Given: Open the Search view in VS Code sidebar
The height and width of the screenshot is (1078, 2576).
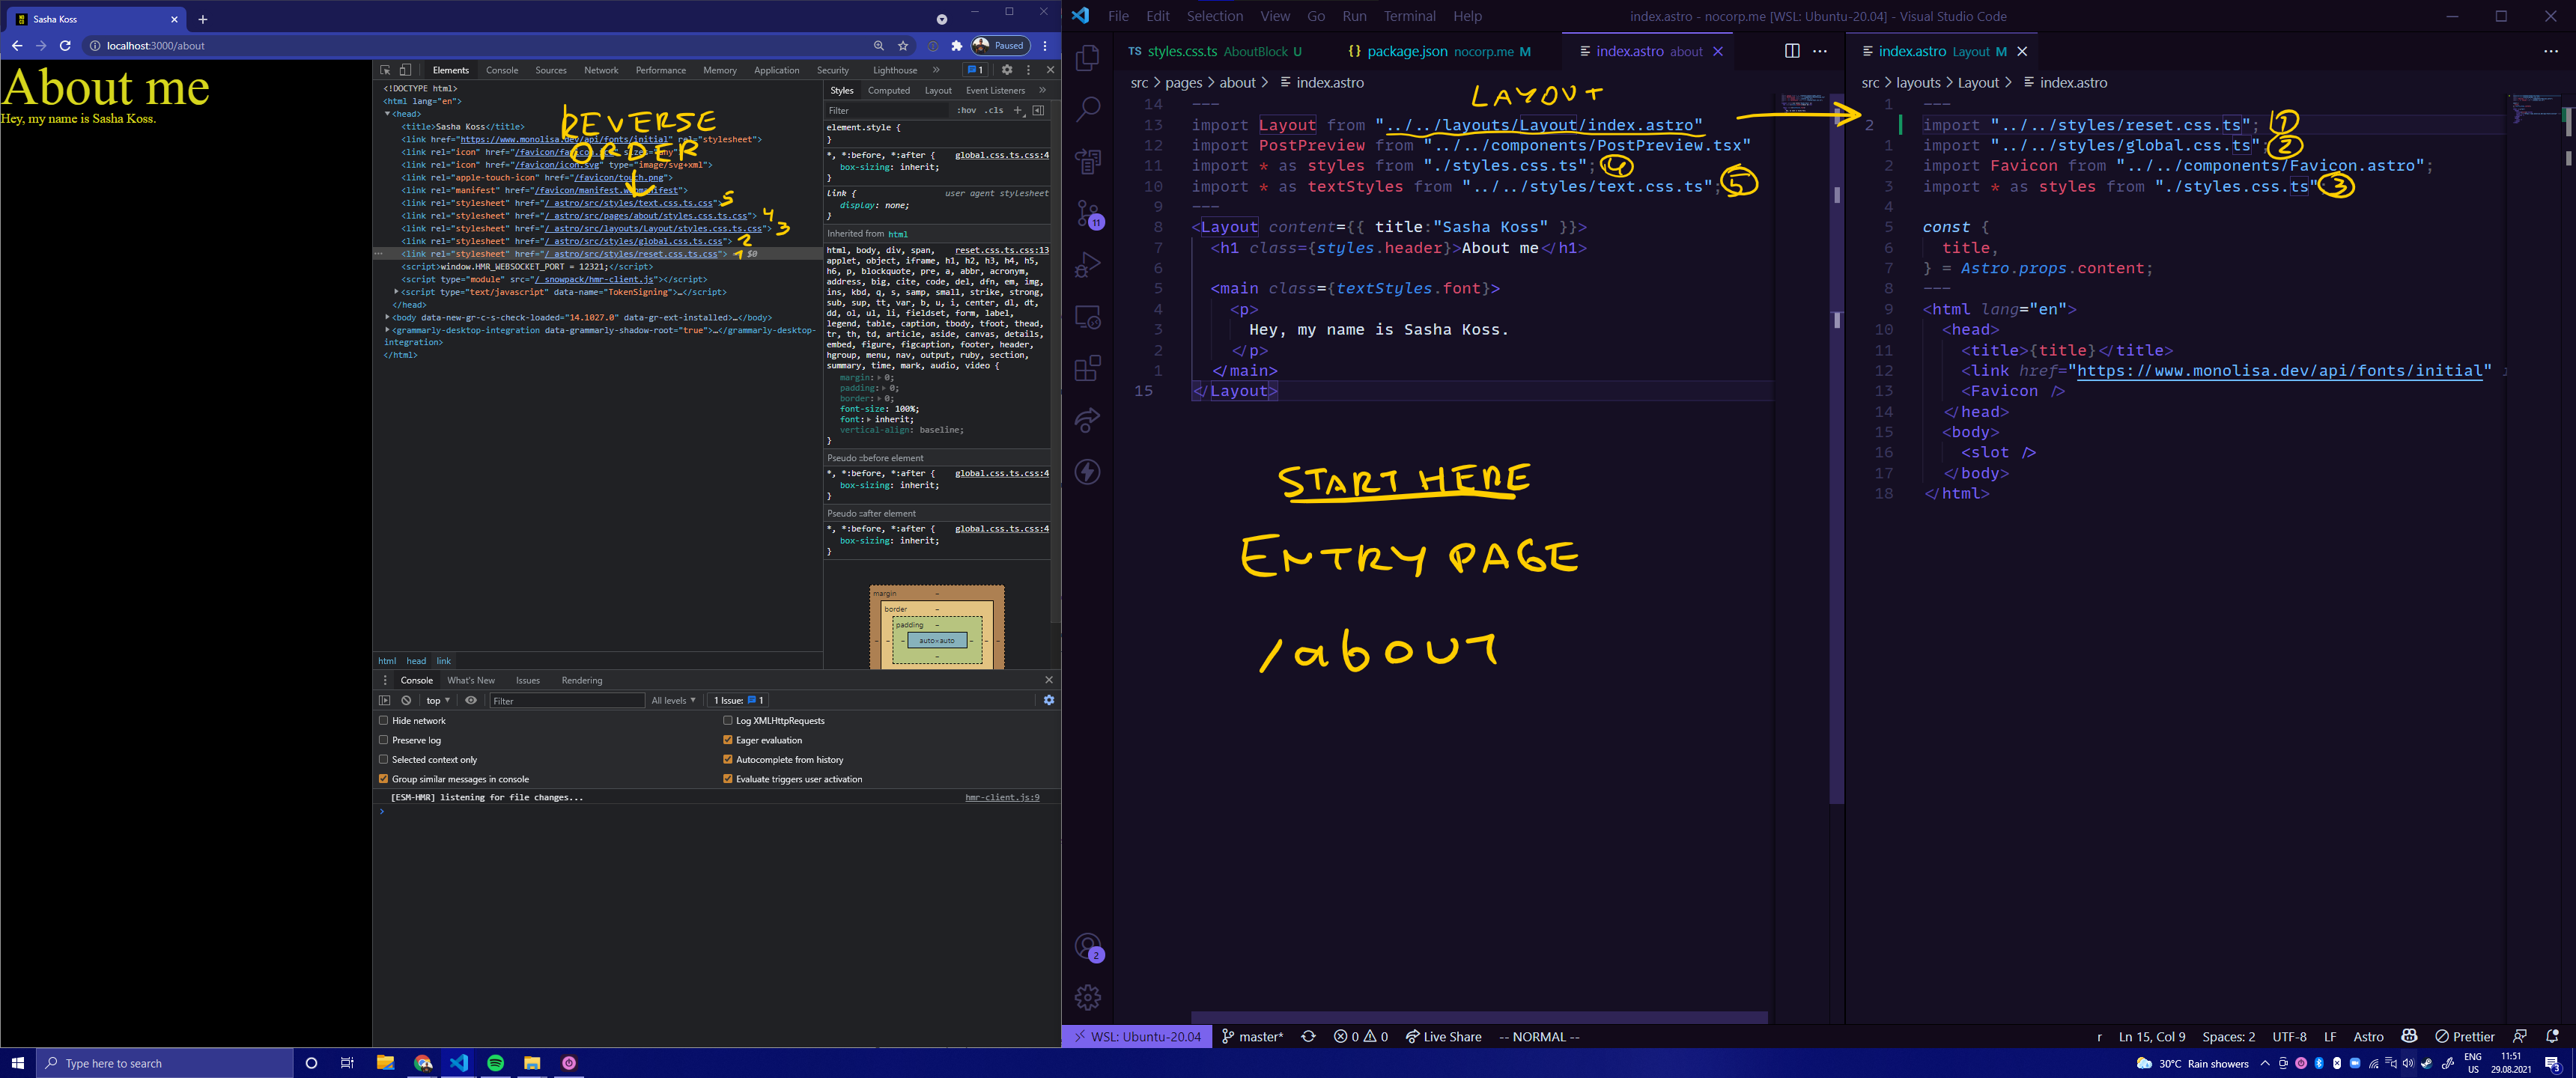Looking at the screenshot, I should (x=1087, y=110).
